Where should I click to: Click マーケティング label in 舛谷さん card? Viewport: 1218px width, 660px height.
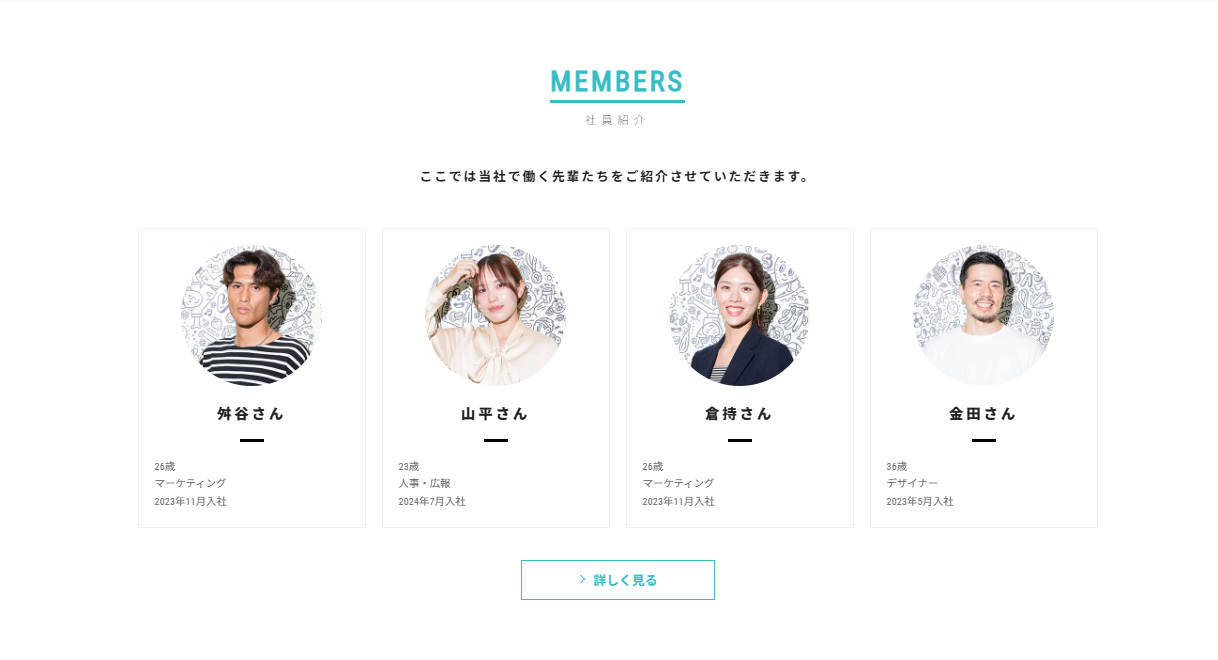190,483
